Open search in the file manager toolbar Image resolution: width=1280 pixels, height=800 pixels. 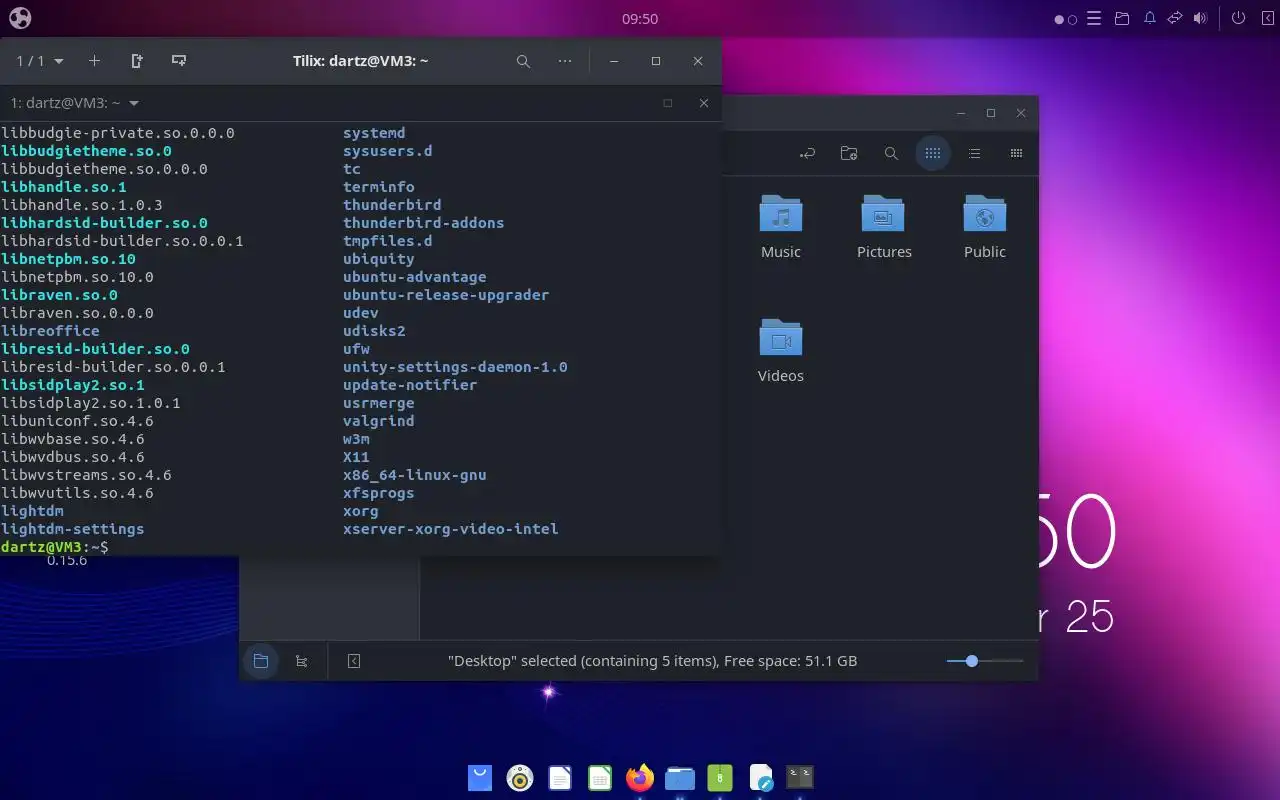tap(891, 153)
